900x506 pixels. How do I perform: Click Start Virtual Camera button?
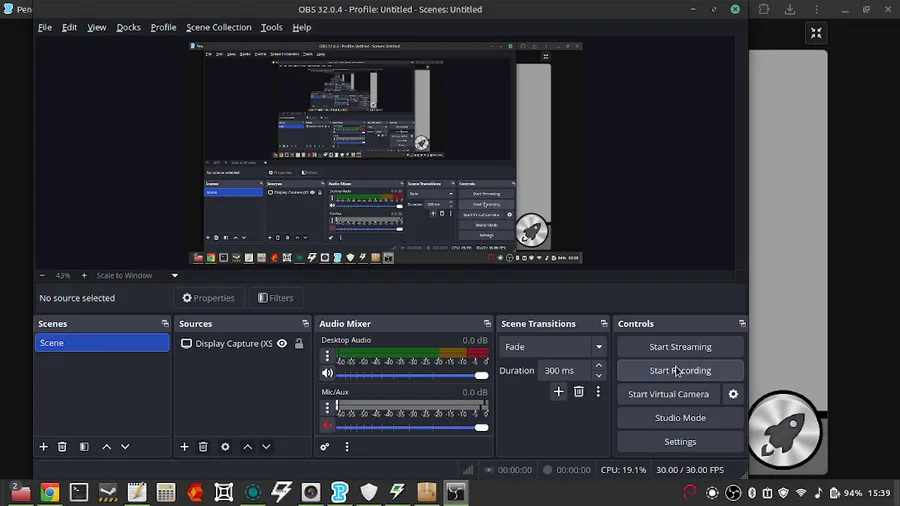(669, 394)
